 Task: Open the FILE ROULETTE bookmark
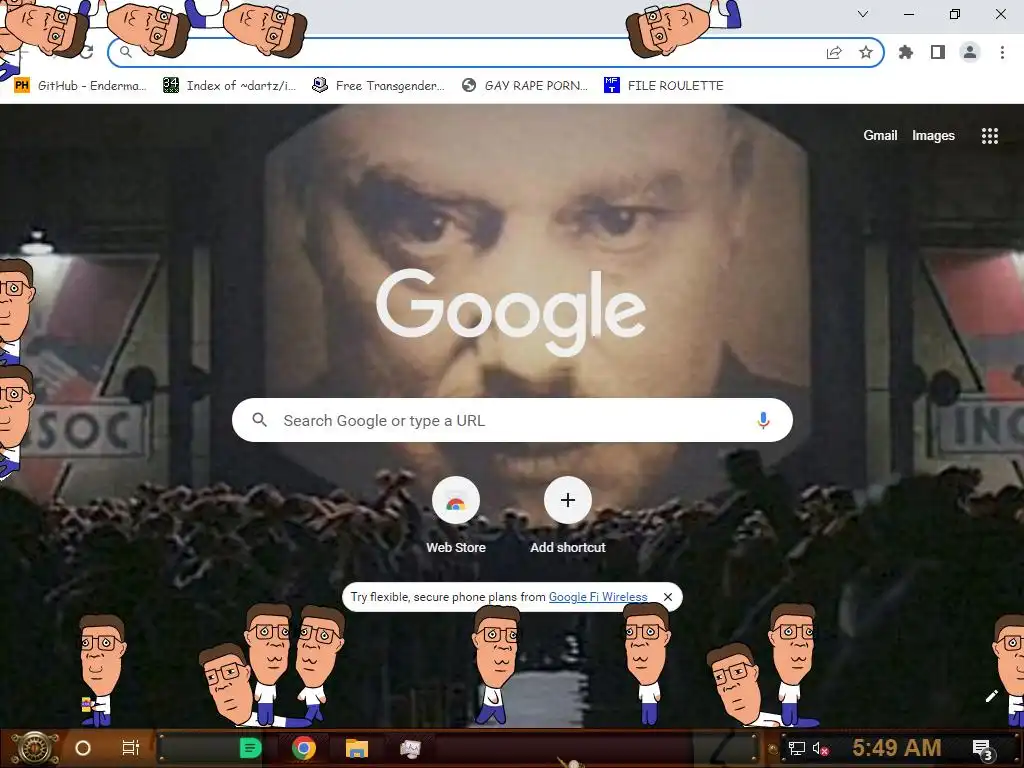click(664, 86)
